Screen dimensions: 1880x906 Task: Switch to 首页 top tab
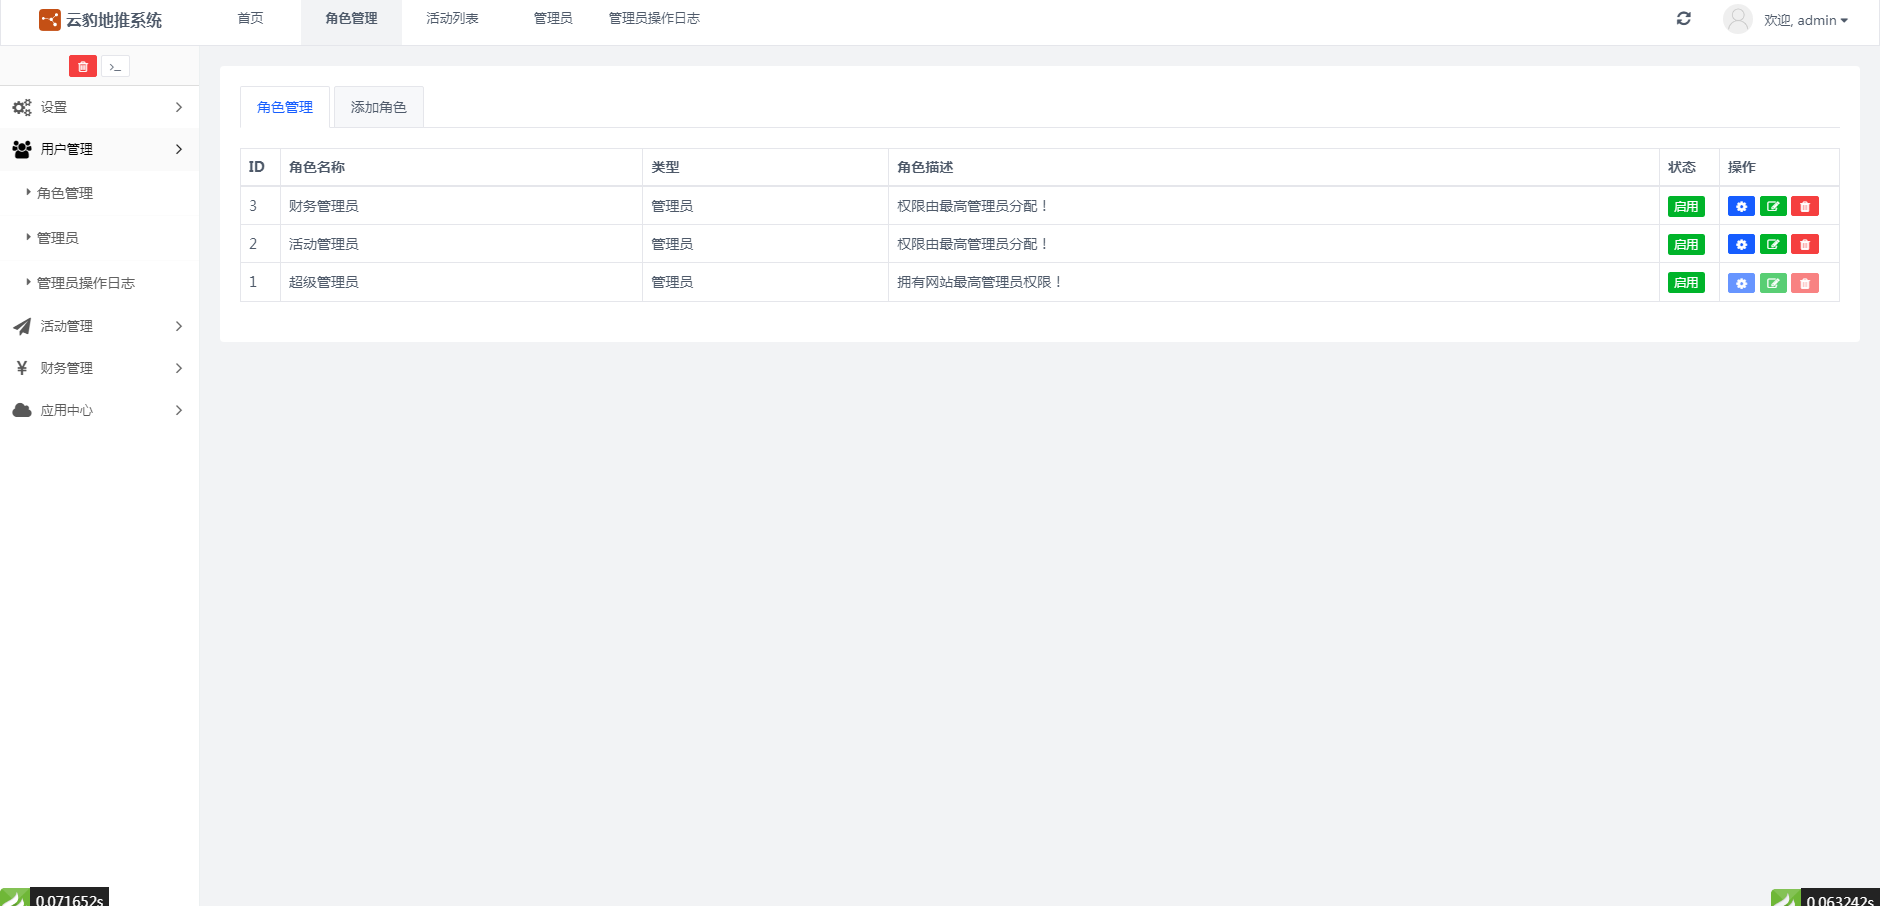250,18
